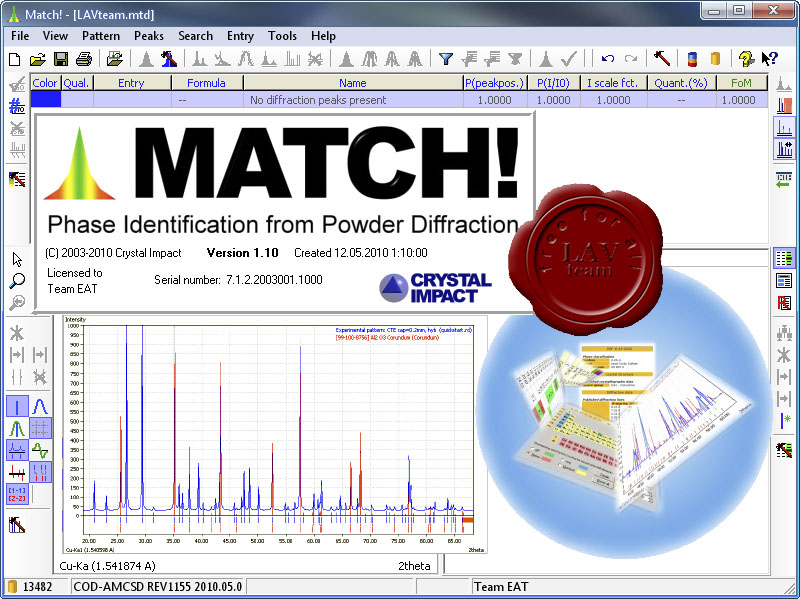The width and height of the screenshot is (800, 599).
Task: Click the '2theta' axis label below the chart
Action: pyautogui.click(x=414, y=566)
